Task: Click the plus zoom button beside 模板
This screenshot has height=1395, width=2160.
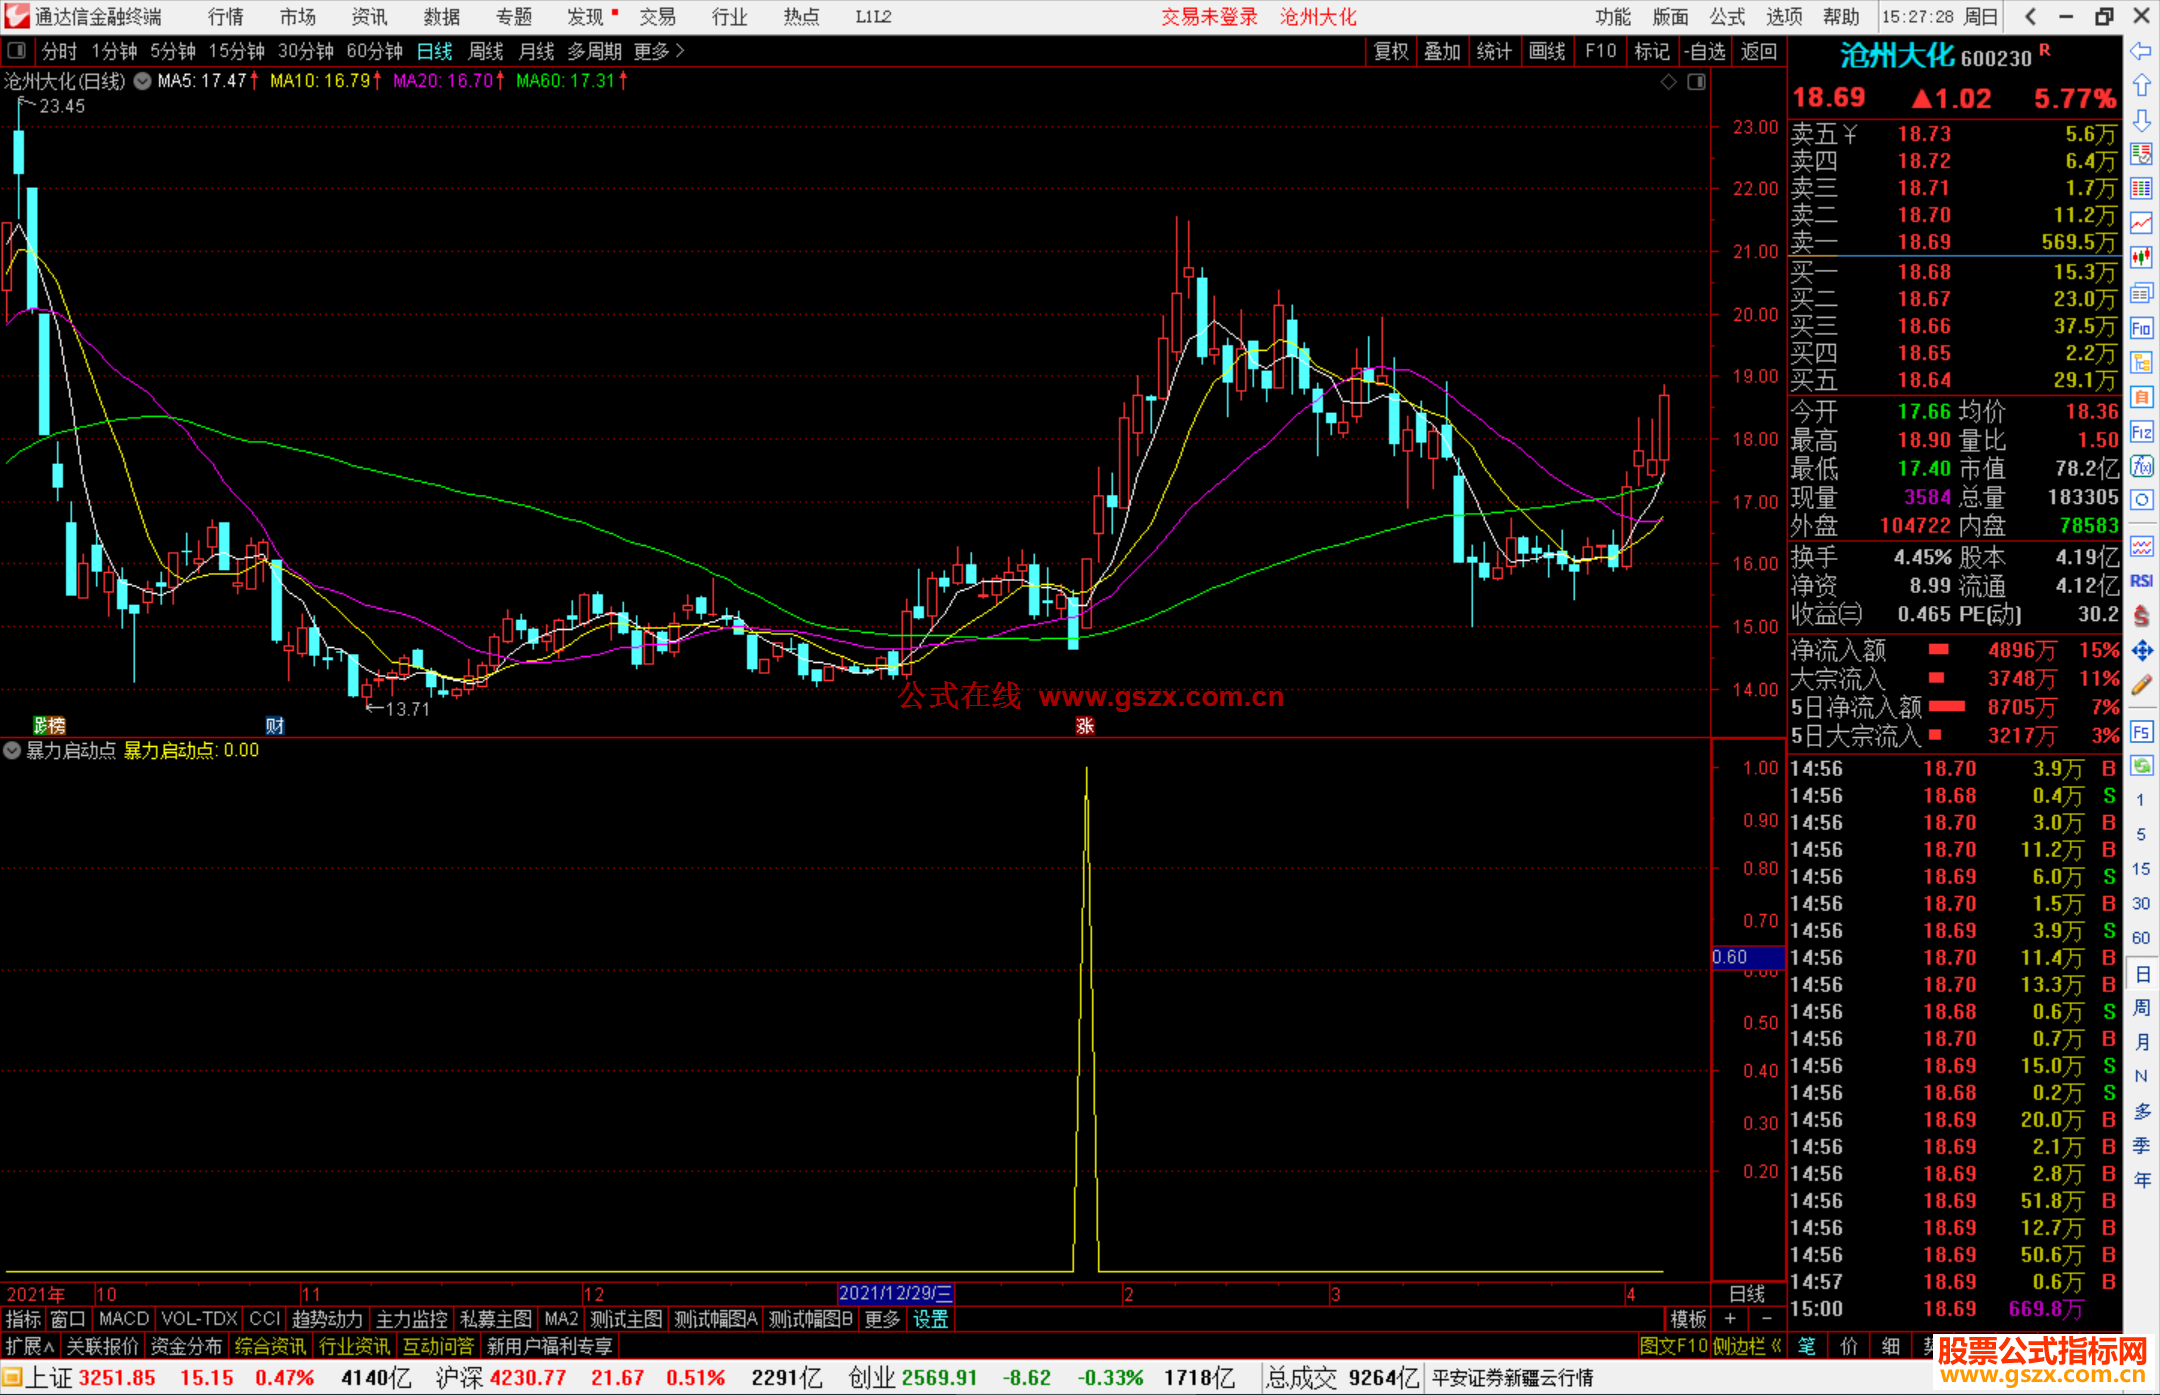Action: coord(1730,1319)
